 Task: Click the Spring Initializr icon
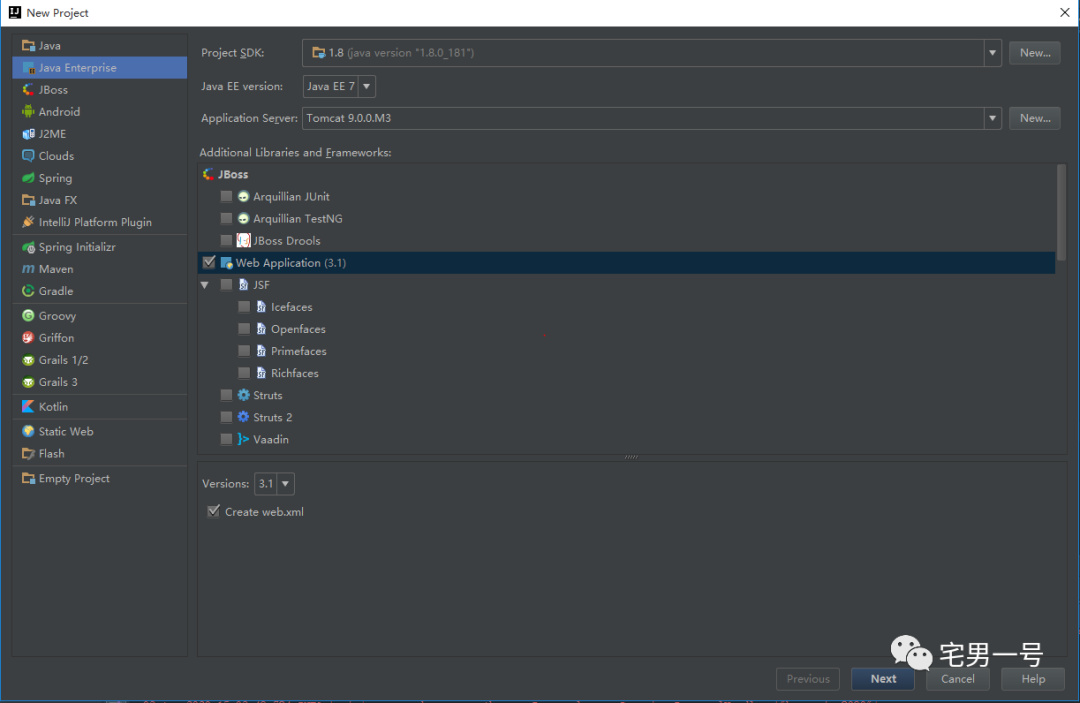(28, 246)
